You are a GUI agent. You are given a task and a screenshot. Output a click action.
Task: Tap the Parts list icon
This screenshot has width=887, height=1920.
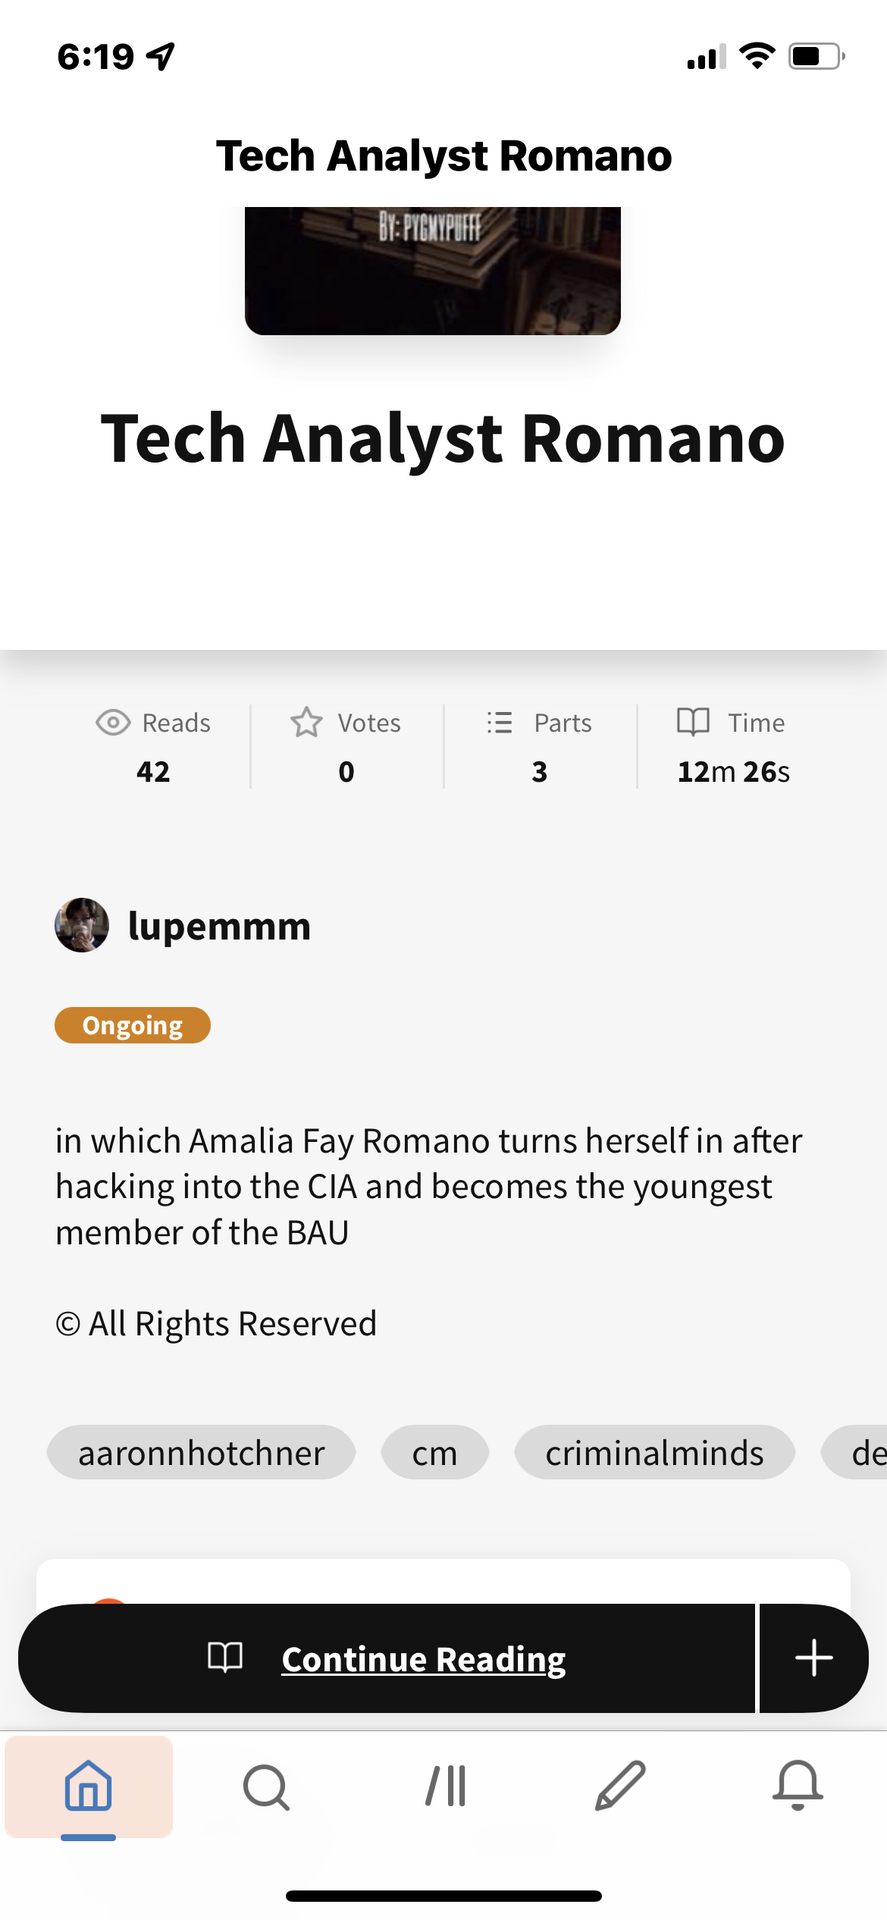coord(499,722)
